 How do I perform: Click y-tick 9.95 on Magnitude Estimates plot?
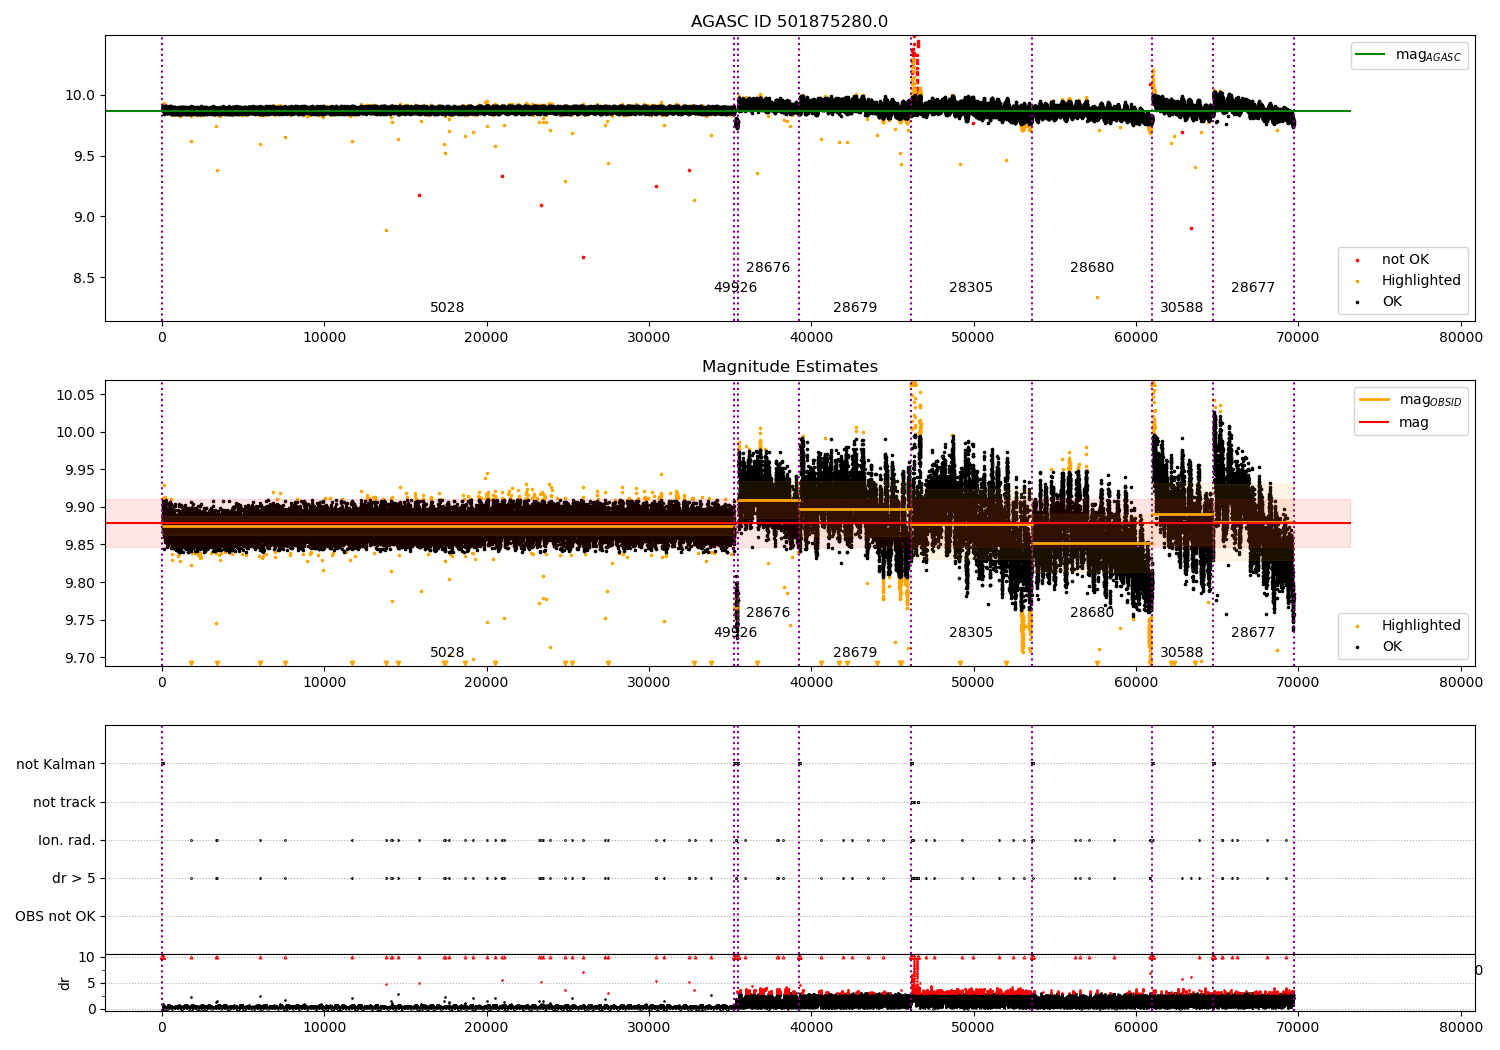(x=80, y=471)
